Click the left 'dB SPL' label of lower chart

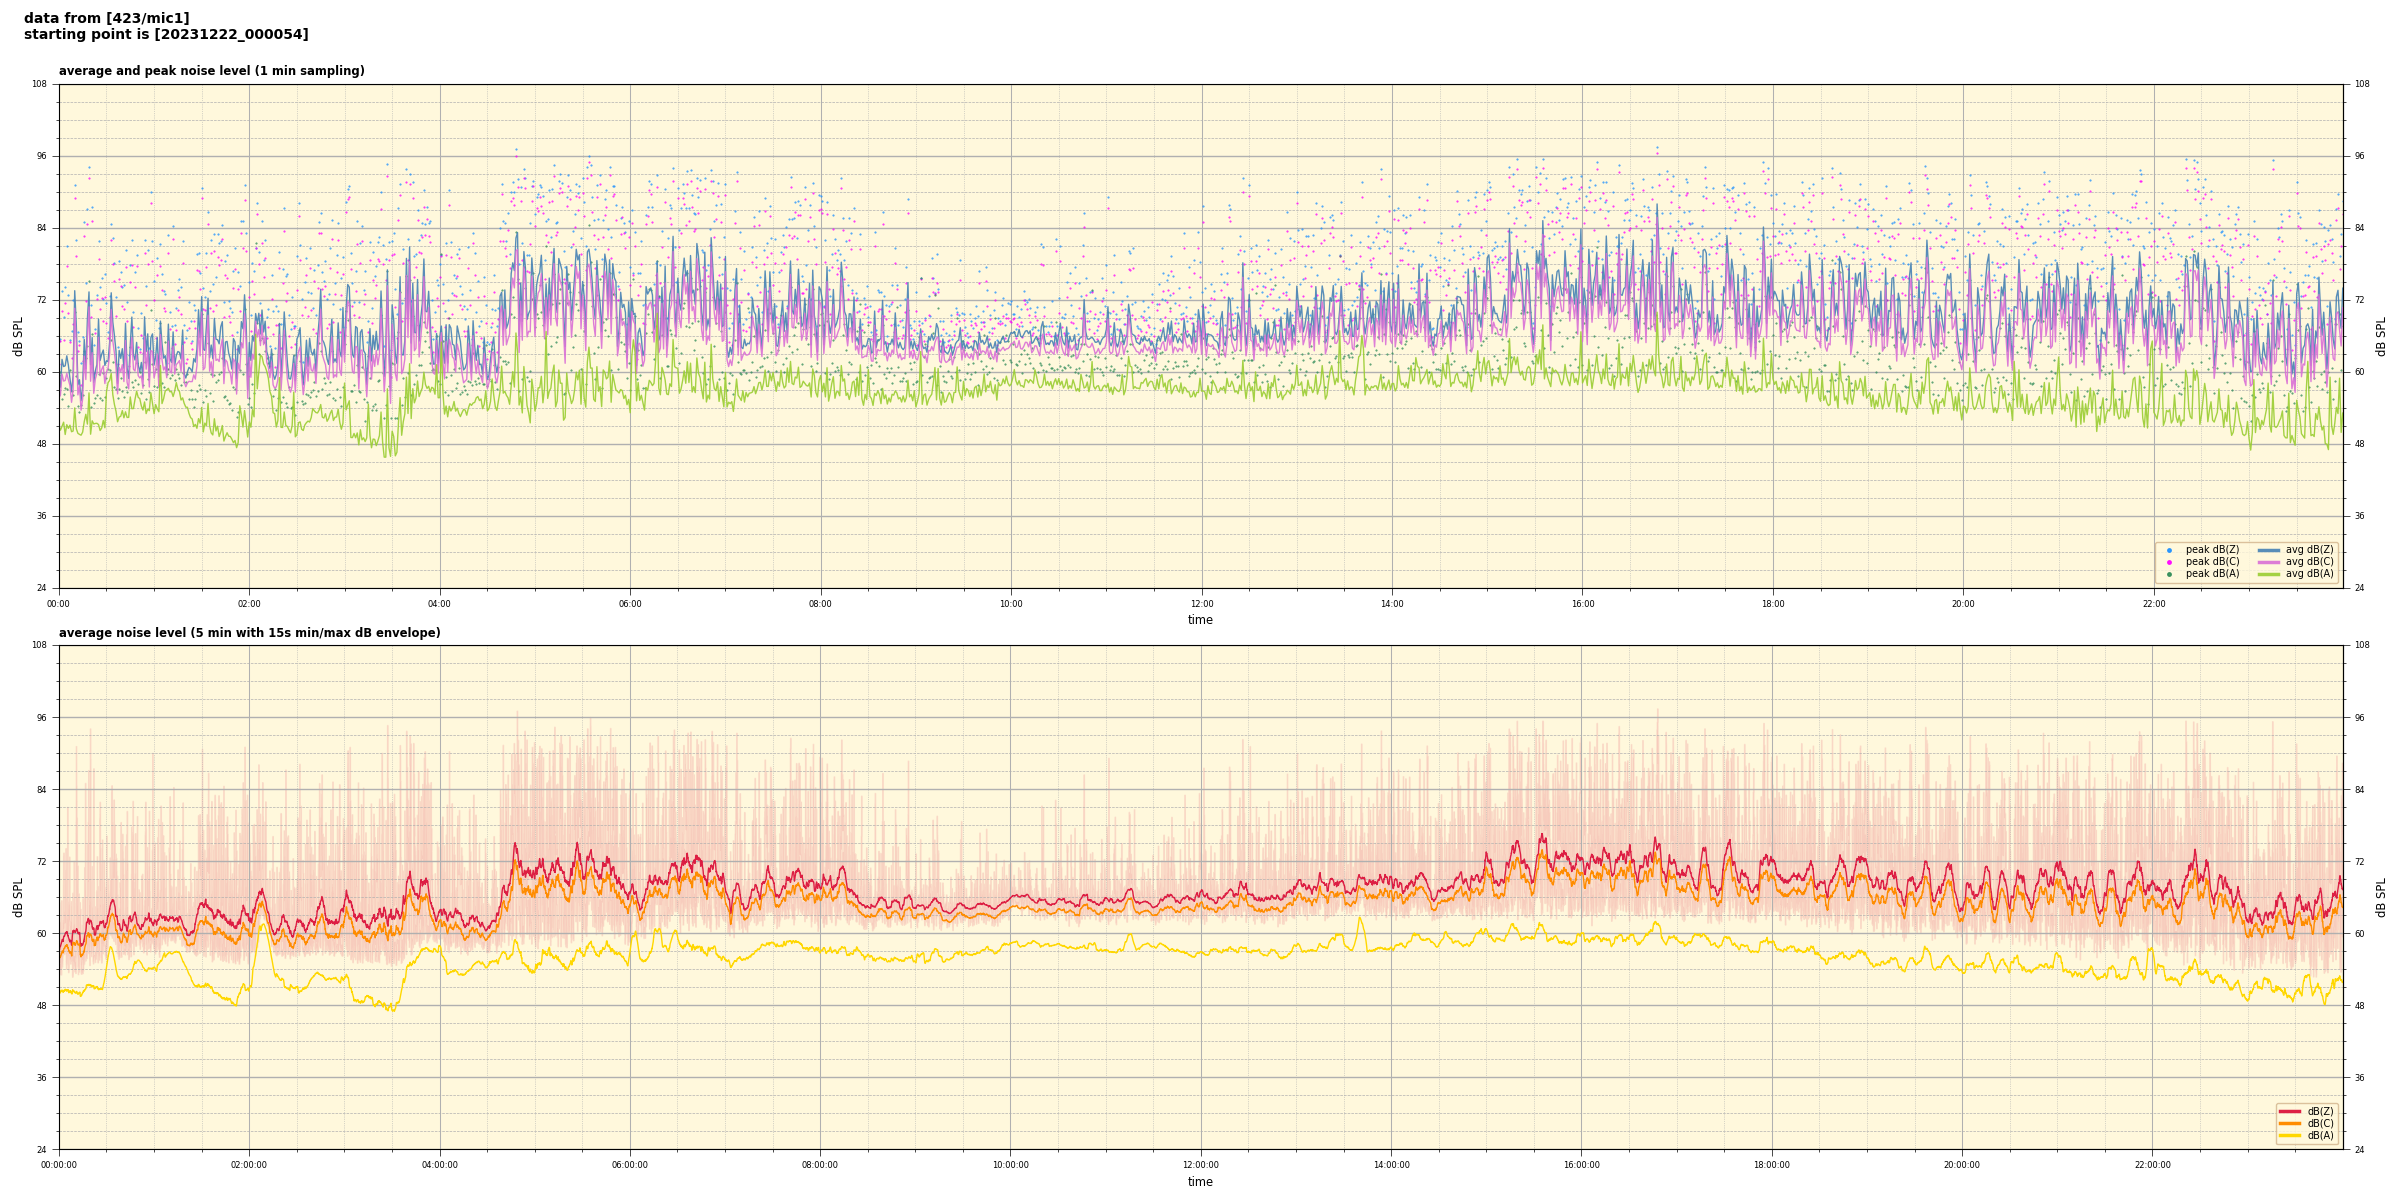tap(18, 897)
